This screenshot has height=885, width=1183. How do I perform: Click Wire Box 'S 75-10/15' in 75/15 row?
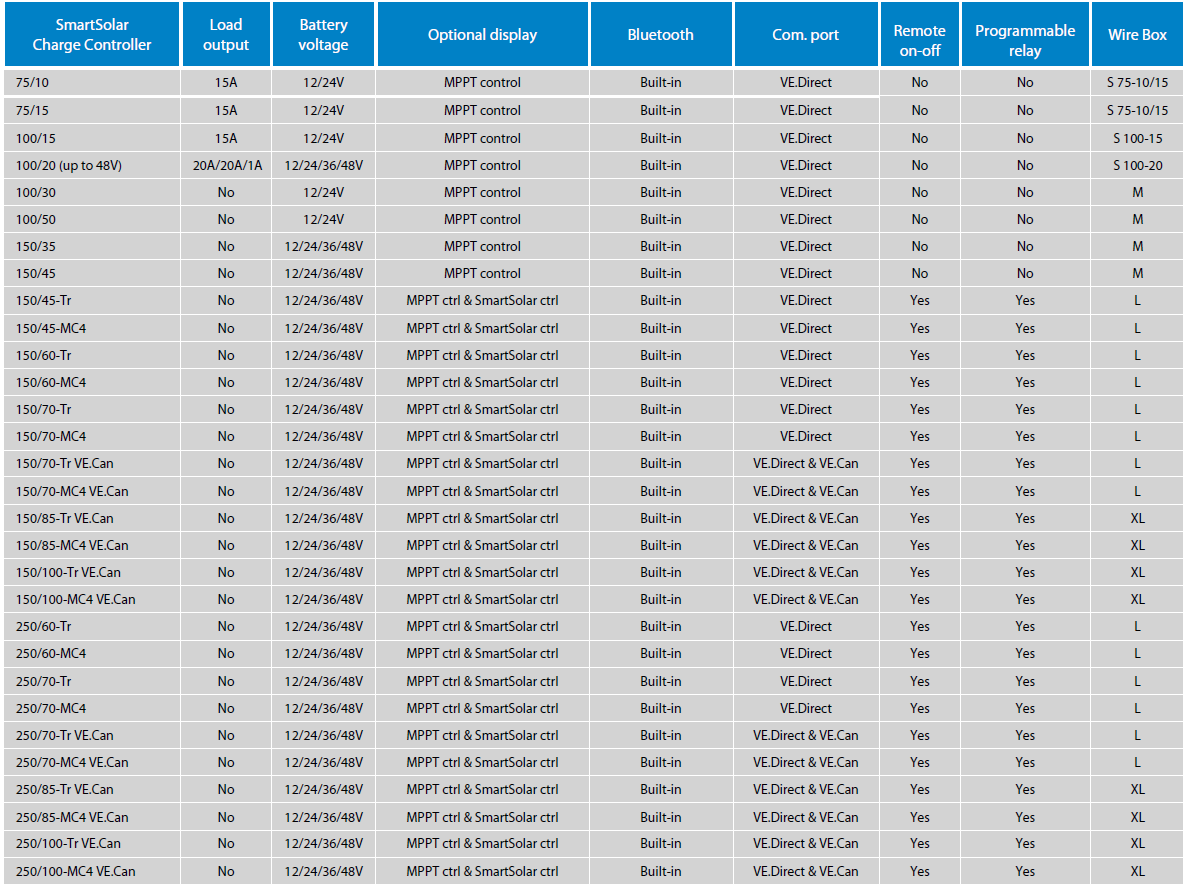tap(1137, 110)
